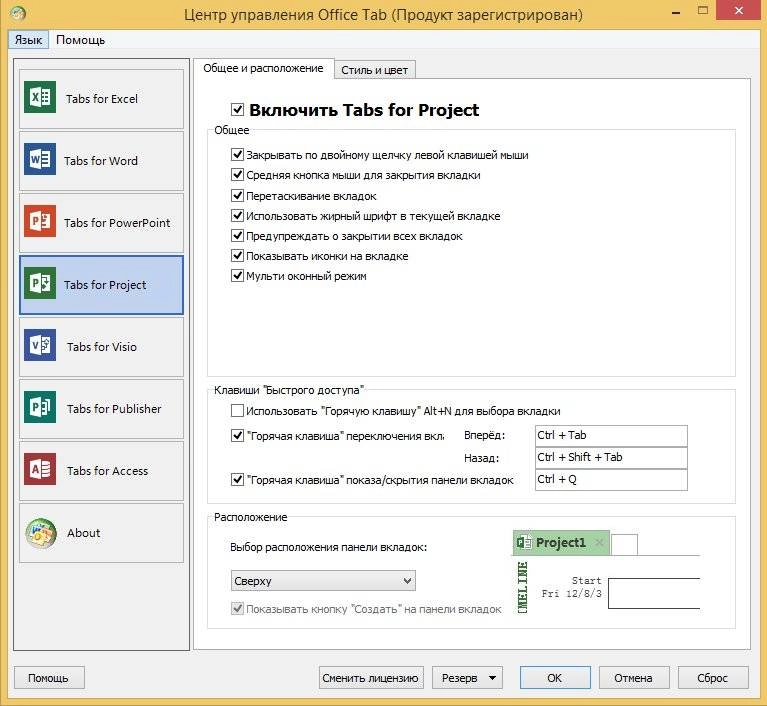Toggle "Предупреждать о закрытии всех вкладок" checkbox

click(x=237, y=235)
